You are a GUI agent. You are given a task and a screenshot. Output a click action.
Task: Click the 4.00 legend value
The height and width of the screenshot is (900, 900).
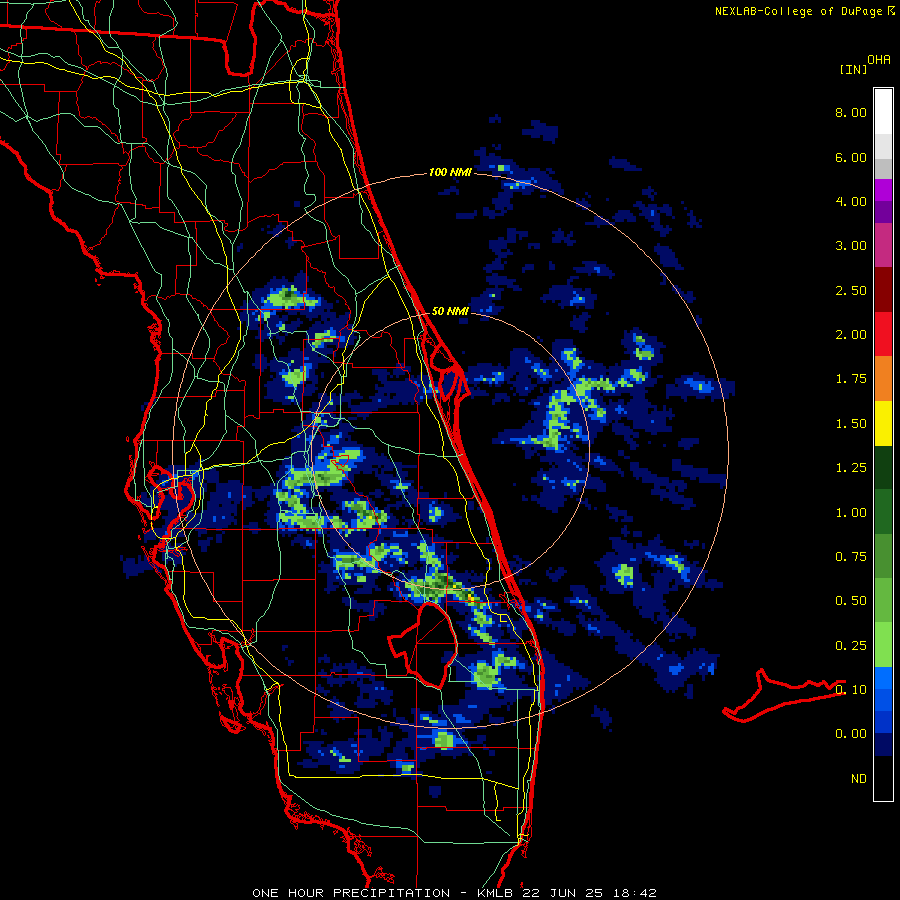click(x=851, y=201)
